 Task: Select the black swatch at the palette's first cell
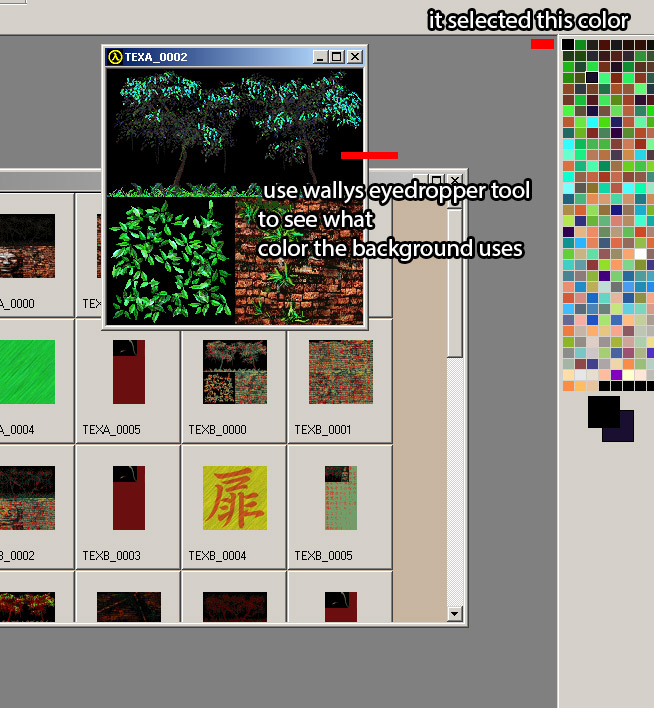(568, 44)
